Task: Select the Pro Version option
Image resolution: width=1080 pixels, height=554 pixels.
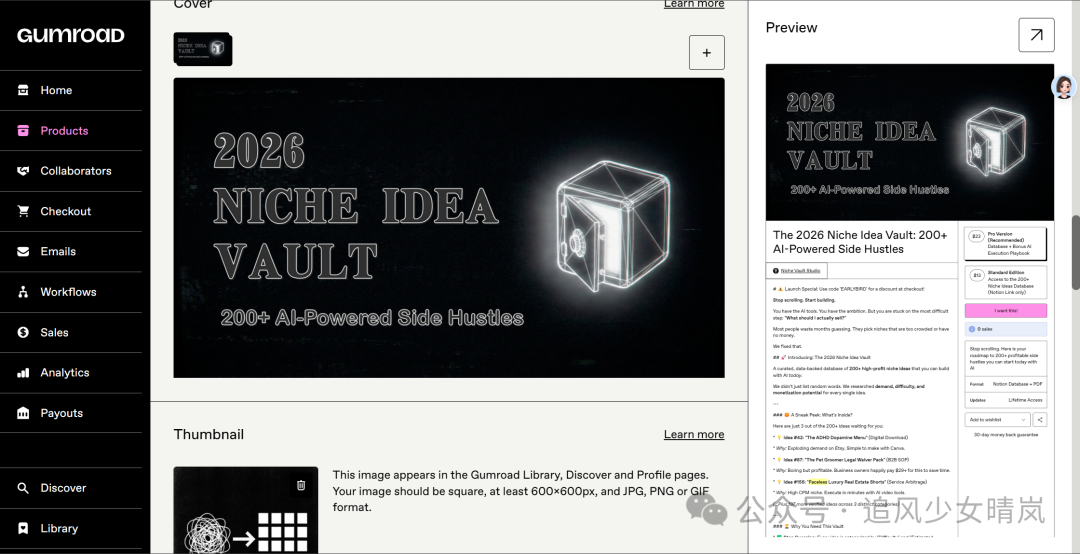Action: click(x=1006, y=244)
